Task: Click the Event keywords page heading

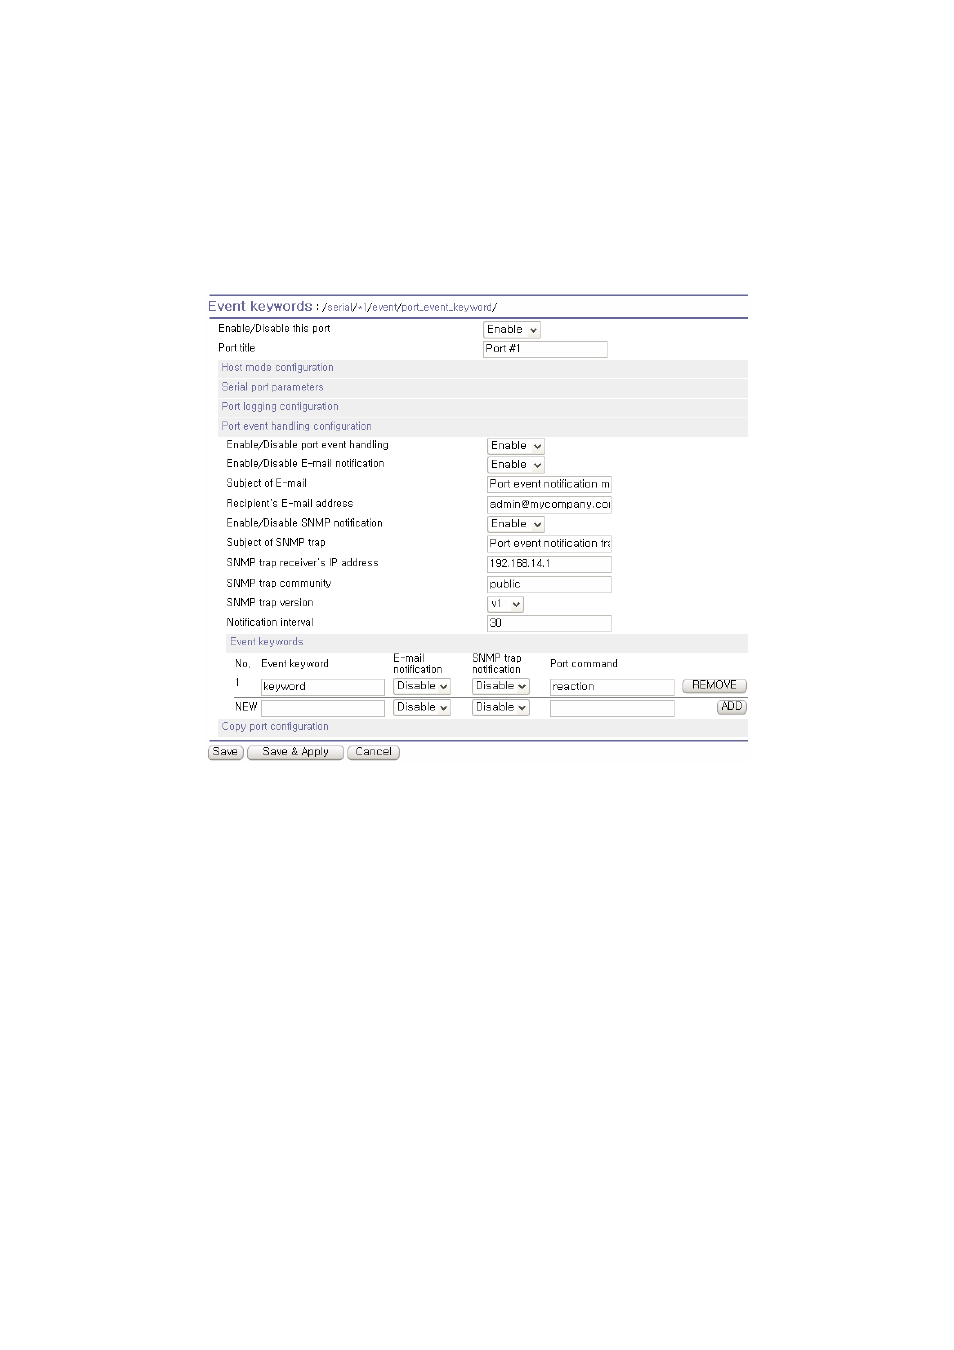Action: pos(260,307)
